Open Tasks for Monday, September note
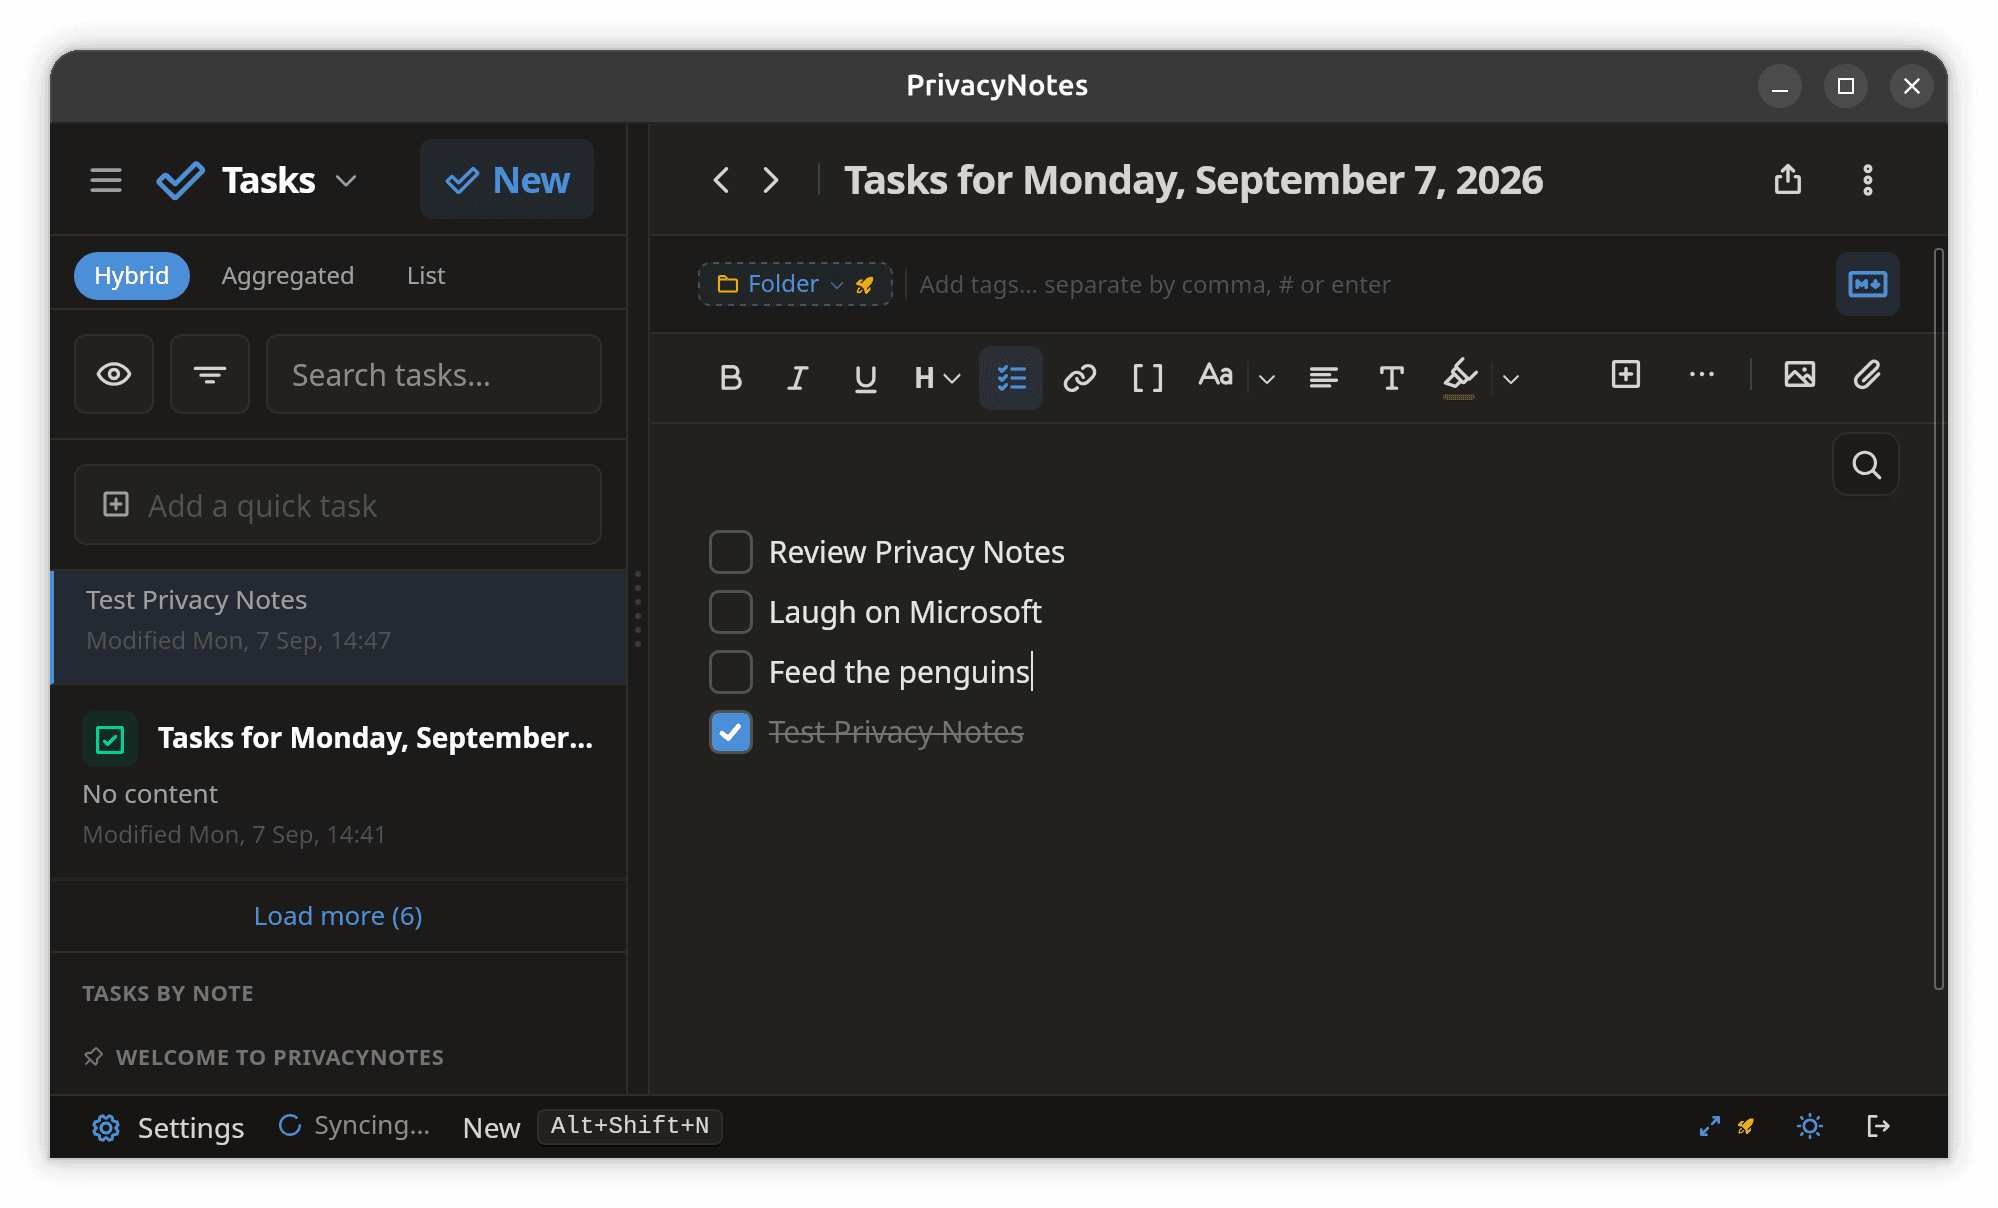This screenshot has height=1208, width=1998. (340, 782)
